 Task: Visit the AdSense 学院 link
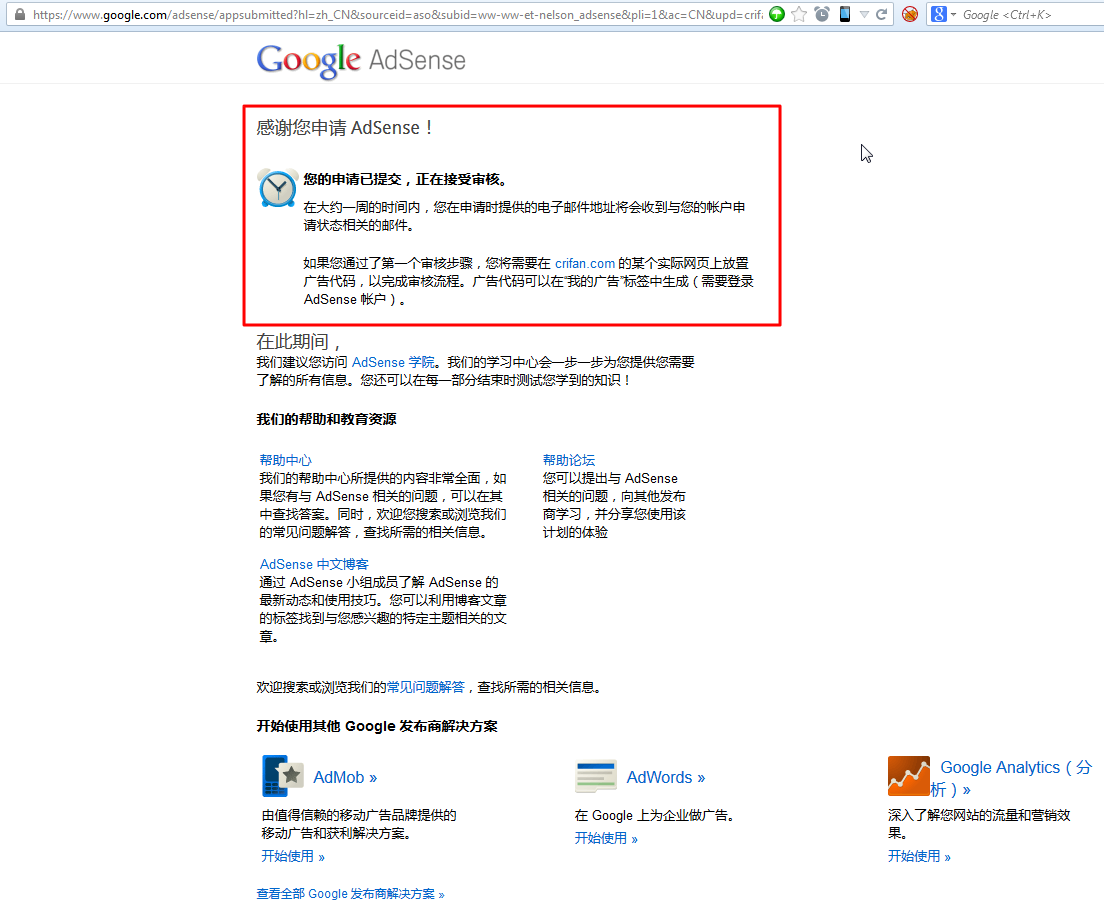coord(393,362)
